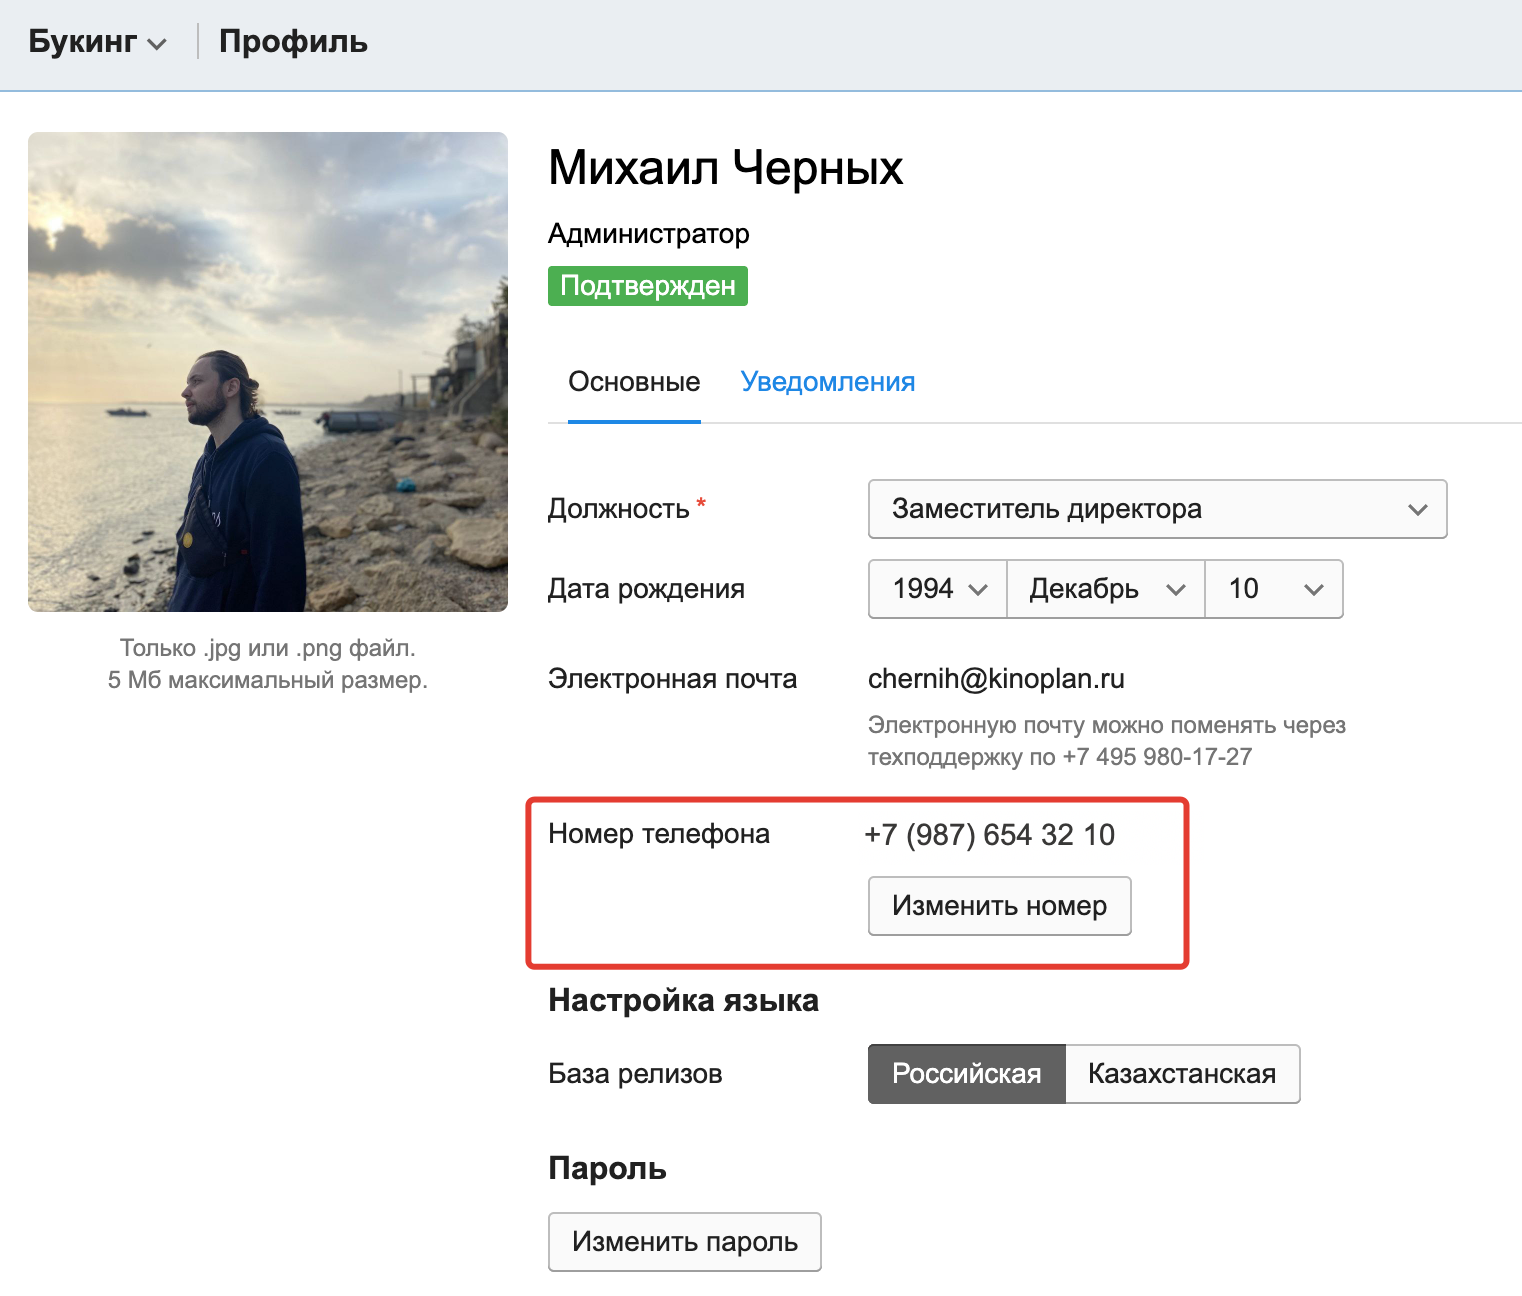The image size is (1522, 1296).
Task: Click the support phone hint text
Action: [1107, 741]
